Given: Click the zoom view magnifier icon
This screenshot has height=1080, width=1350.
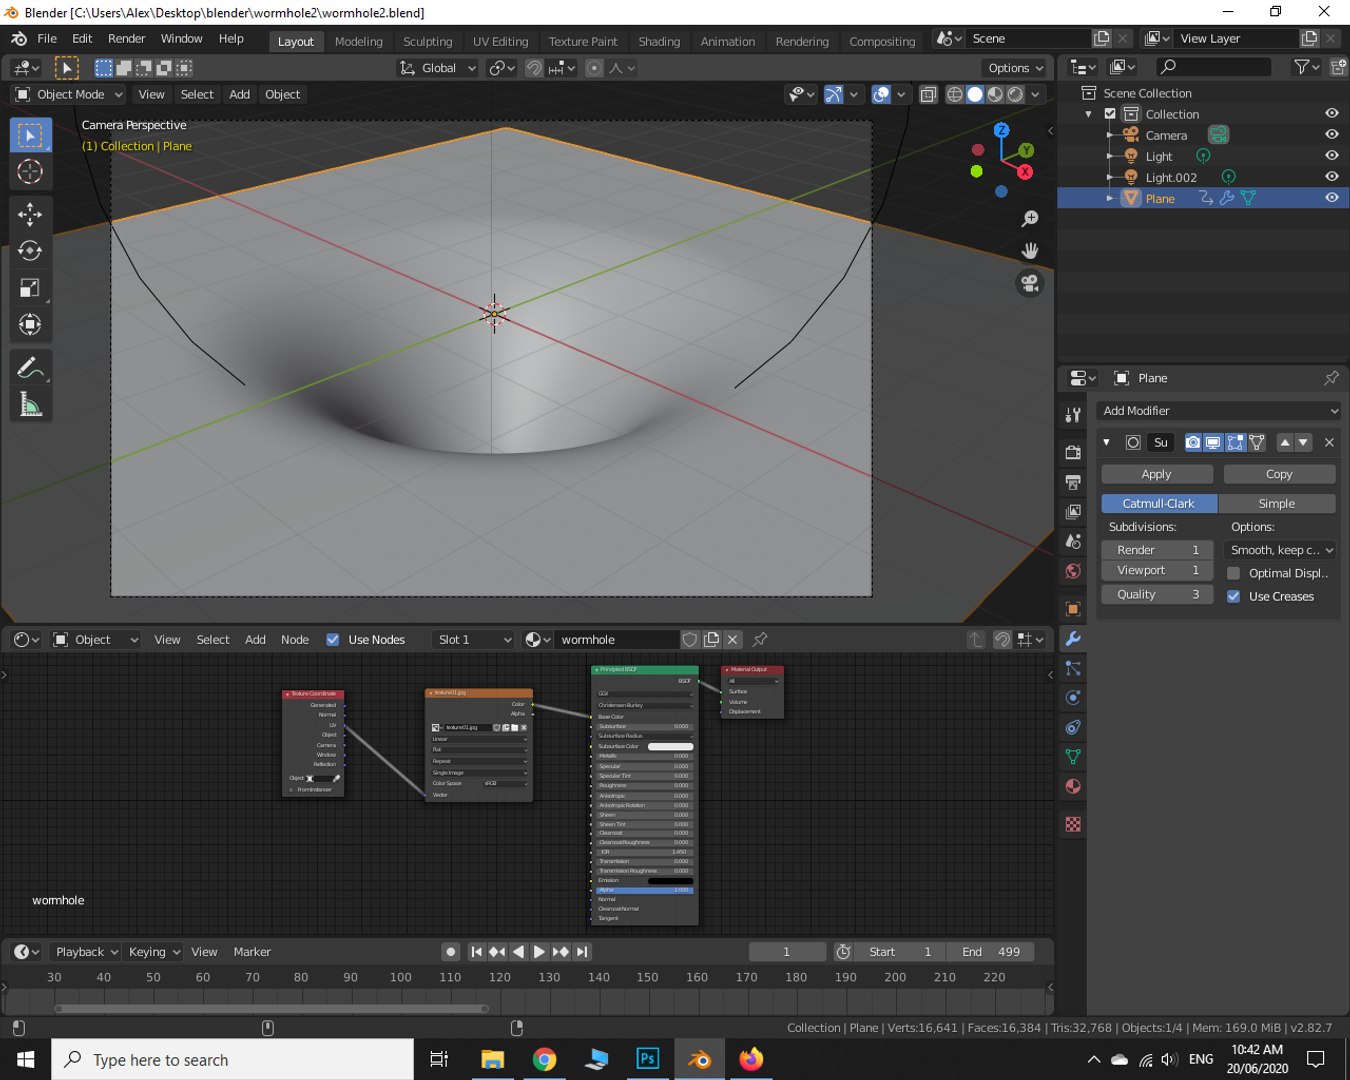Looking at the screenshot, I should (1030, 219).
